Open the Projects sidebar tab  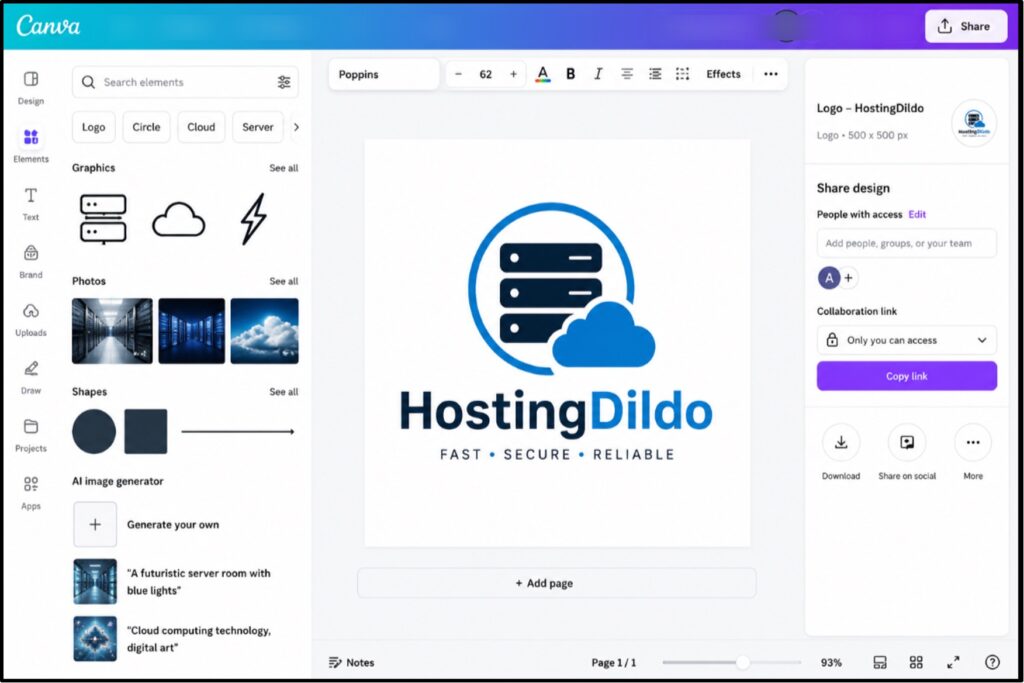(31, 435)
